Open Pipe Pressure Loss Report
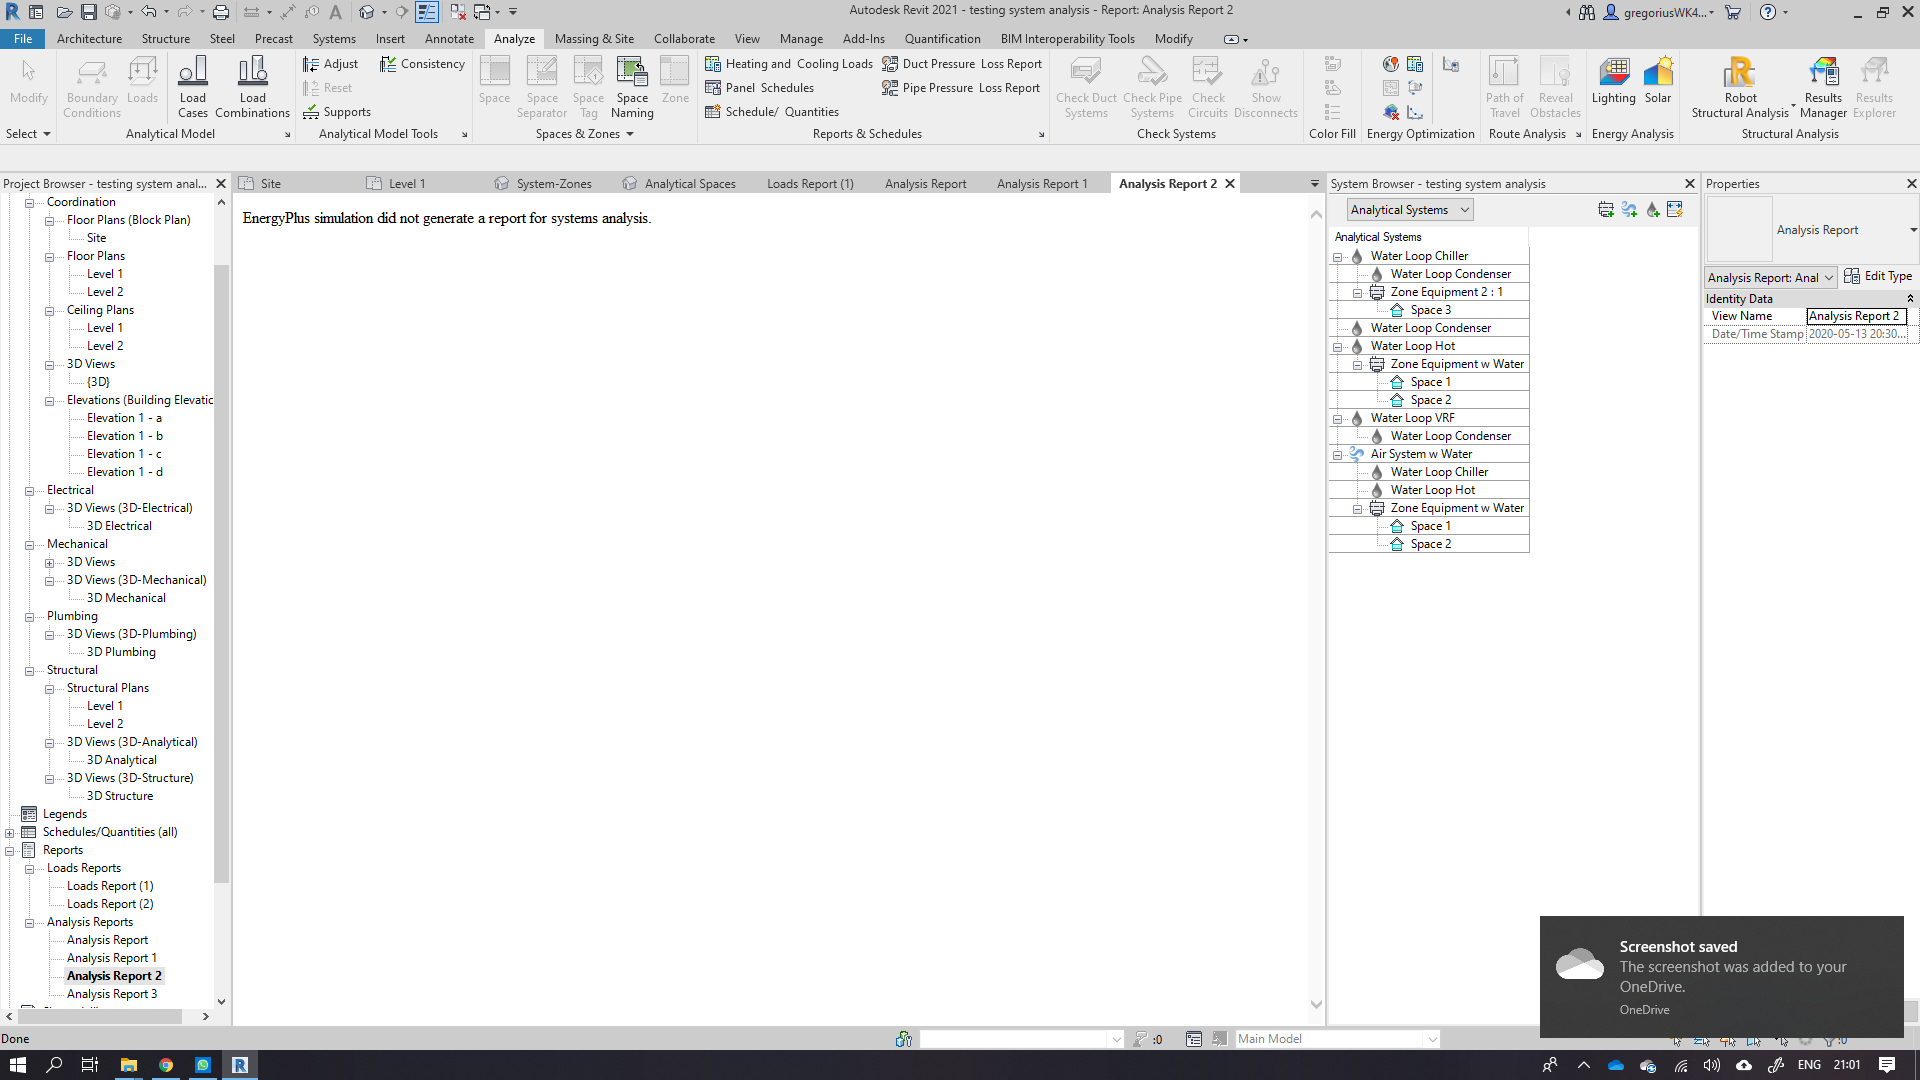Viewport: 1920px width, 1080px height. (960, 88)
